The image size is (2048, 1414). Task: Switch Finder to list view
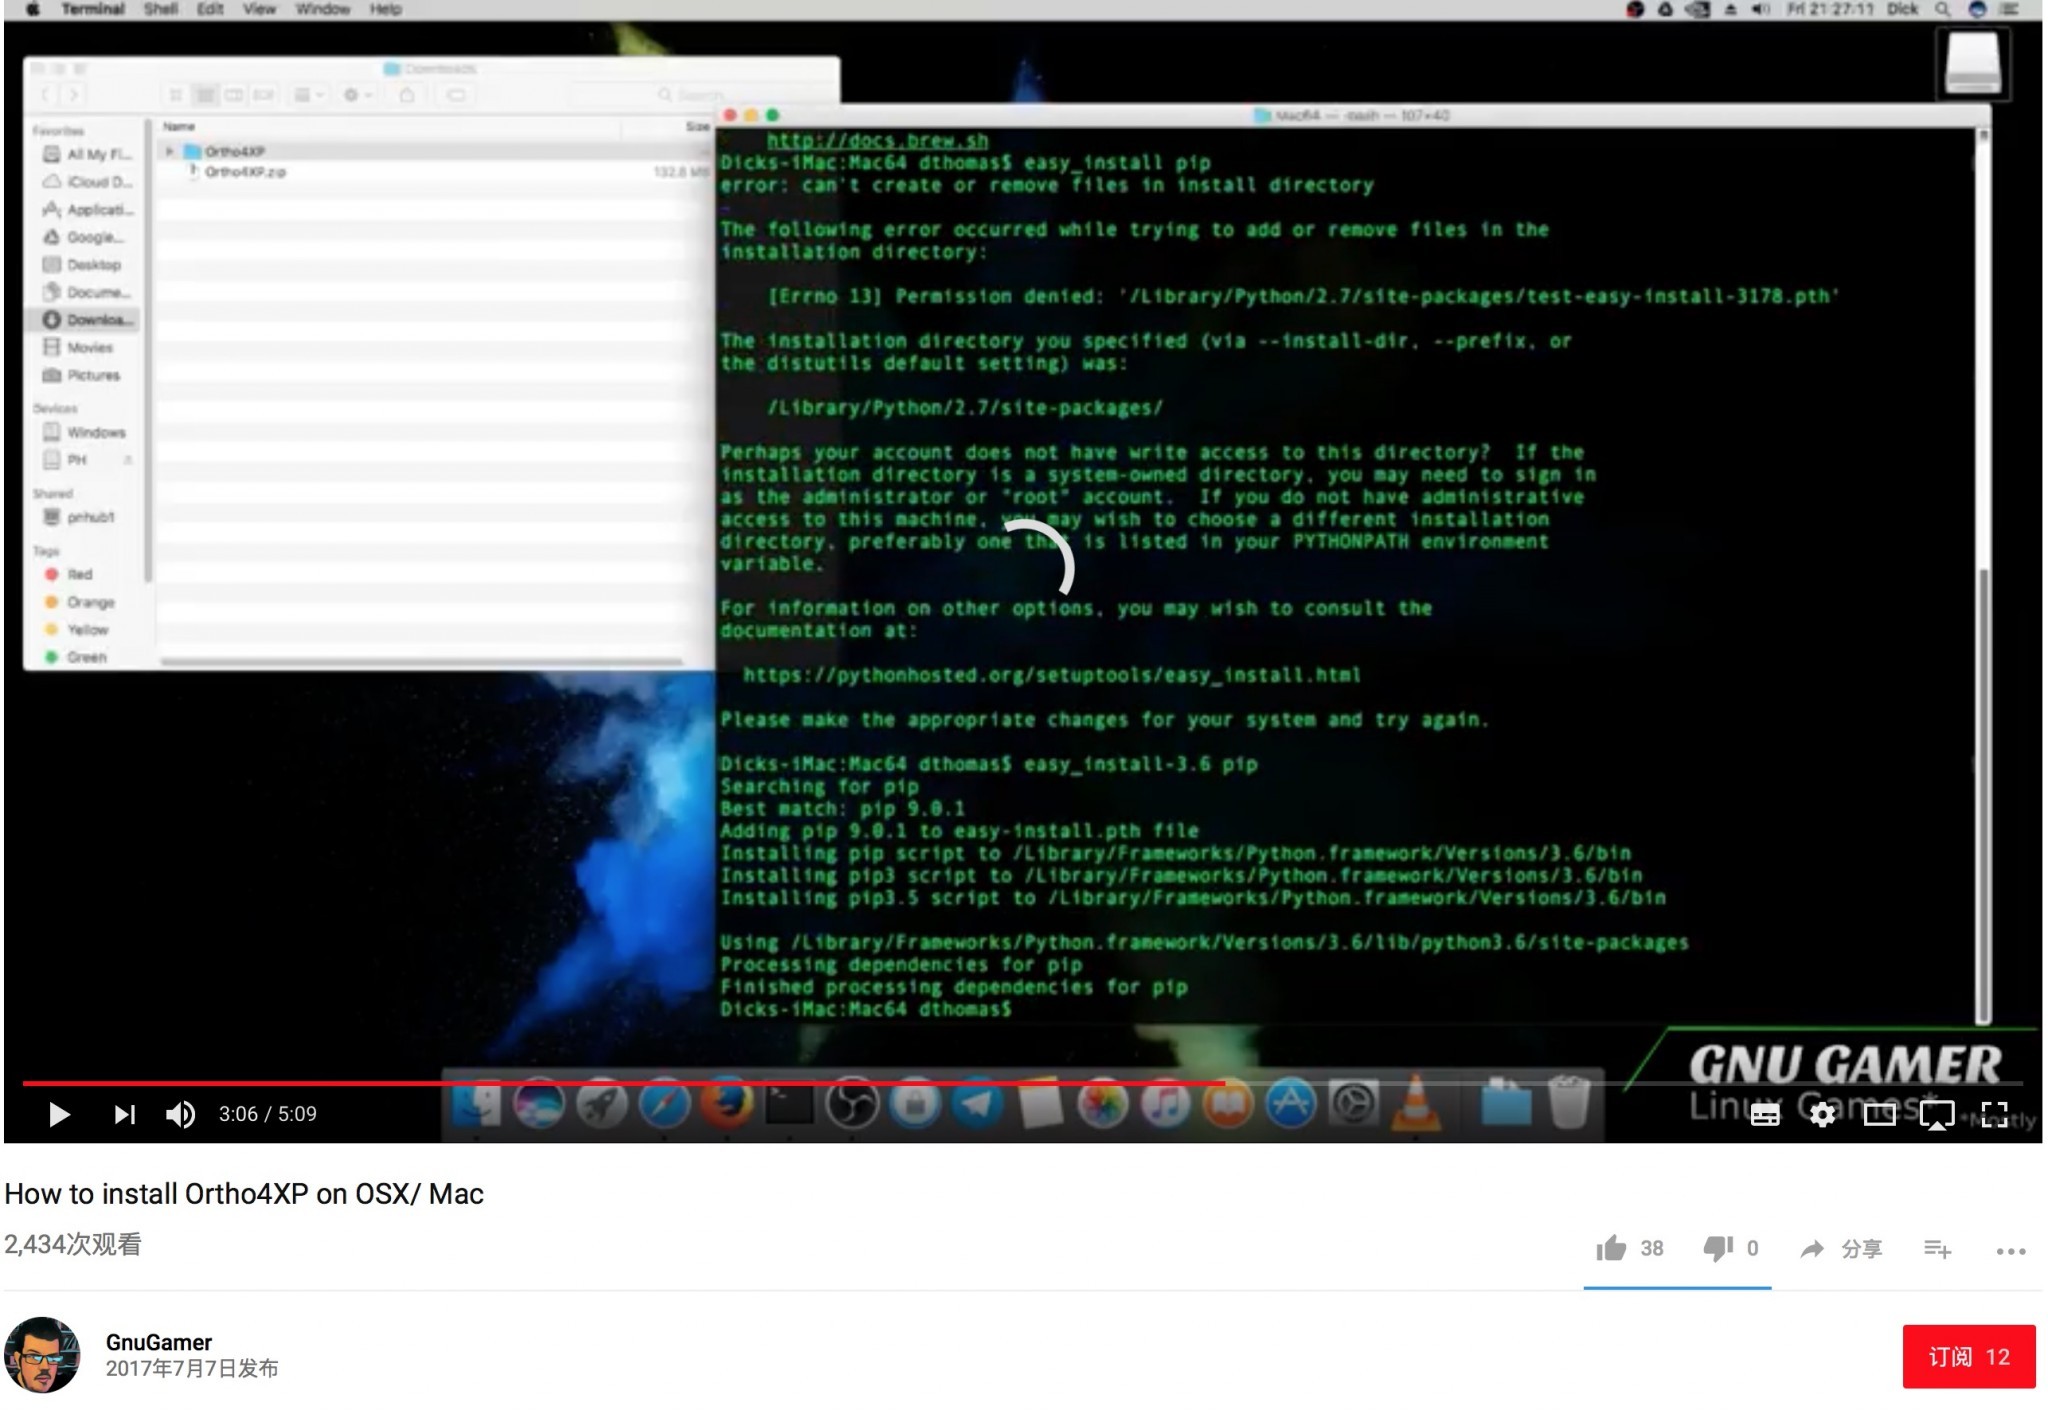point(205,95)
